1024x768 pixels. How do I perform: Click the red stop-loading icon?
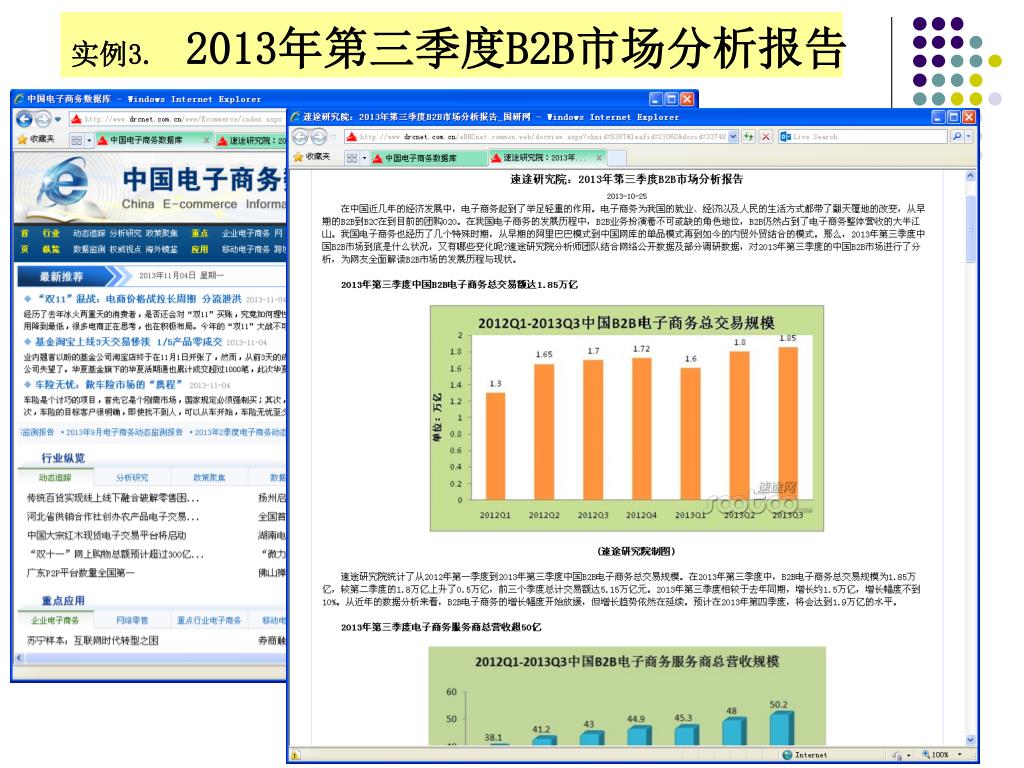click(765, 136)
